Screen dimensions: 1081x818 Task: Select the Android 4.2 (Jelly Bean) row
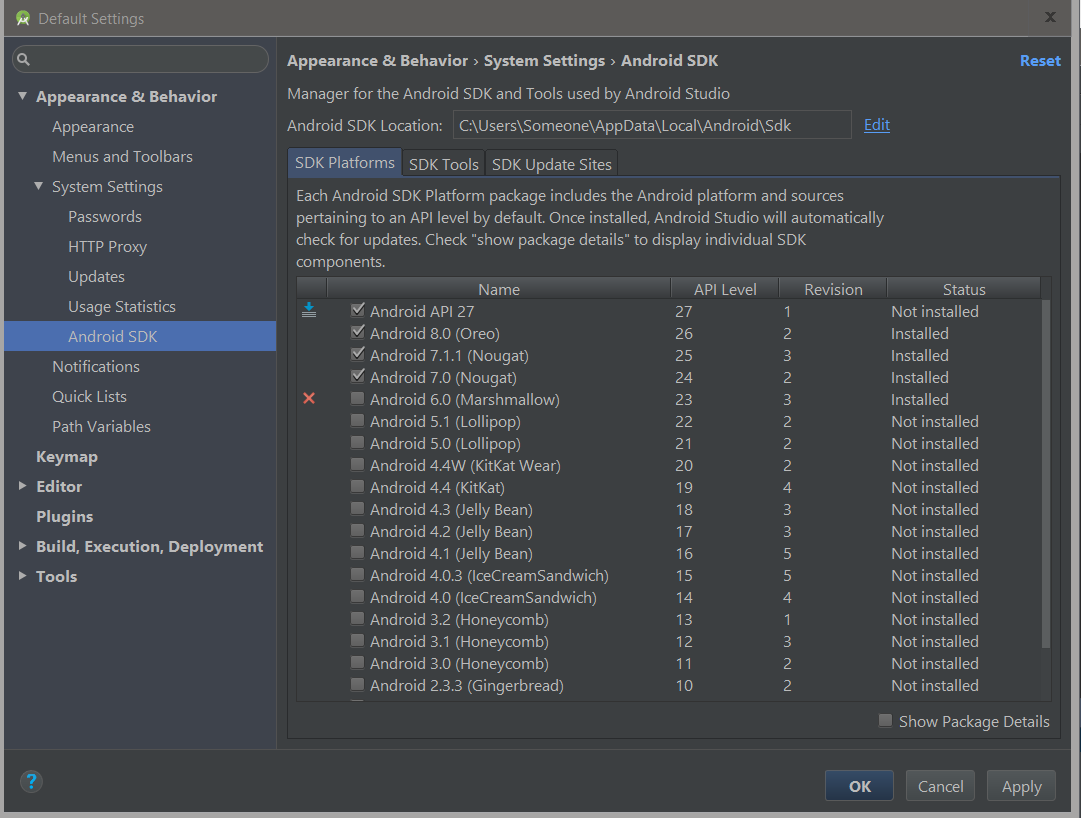[669, 531]
